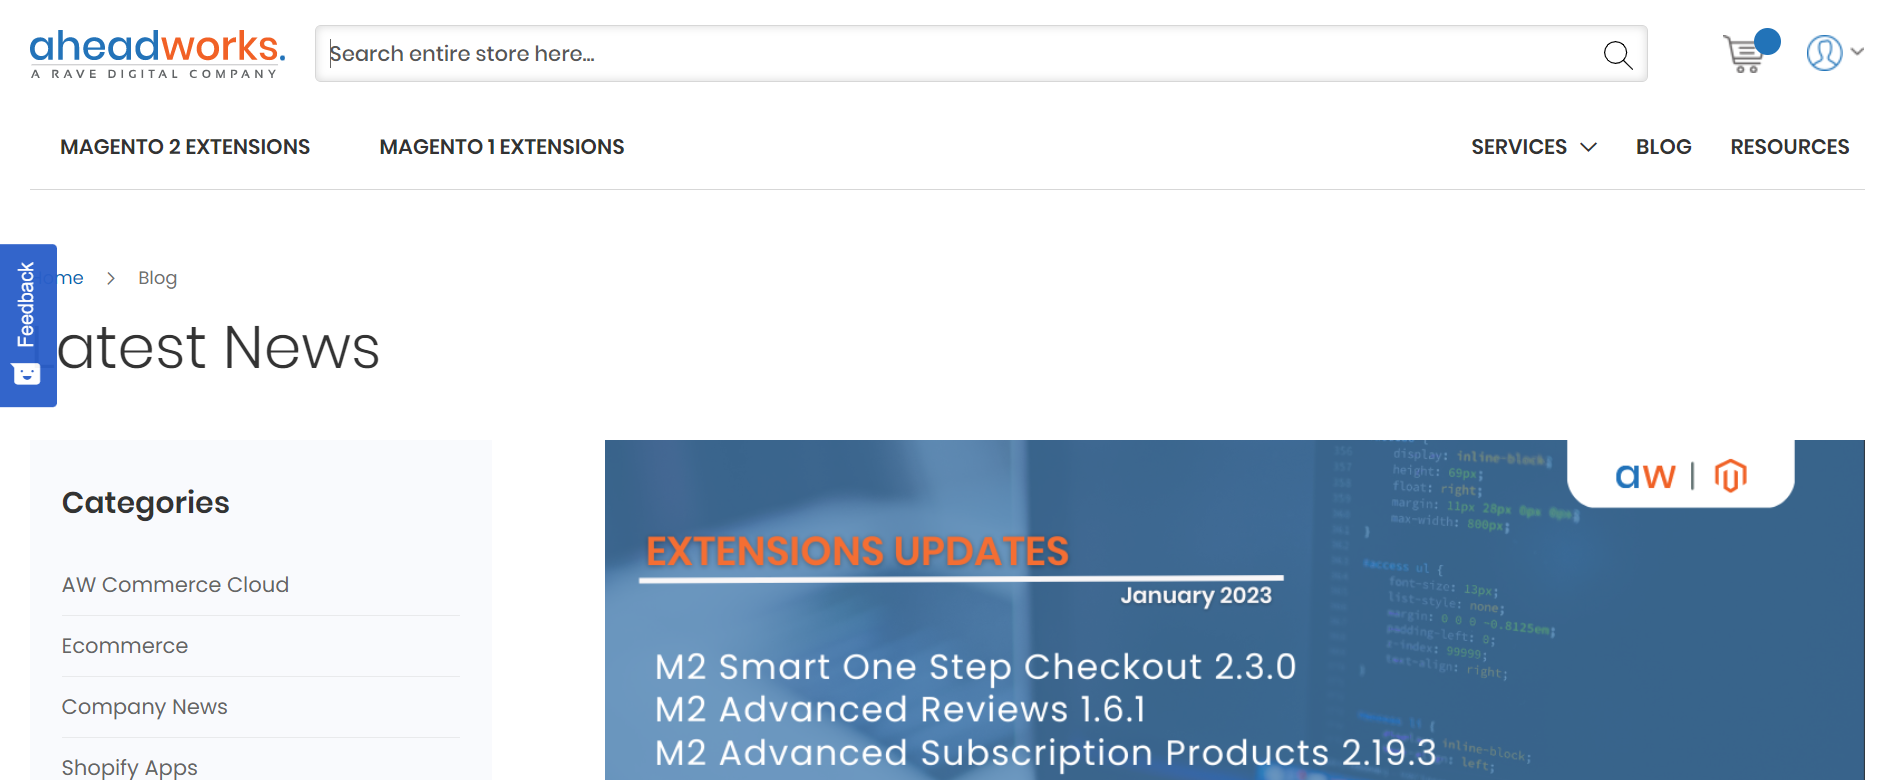Click the Blog breadcrumb text
This screenshot has width=1884, height=780.
click(157, 278)
